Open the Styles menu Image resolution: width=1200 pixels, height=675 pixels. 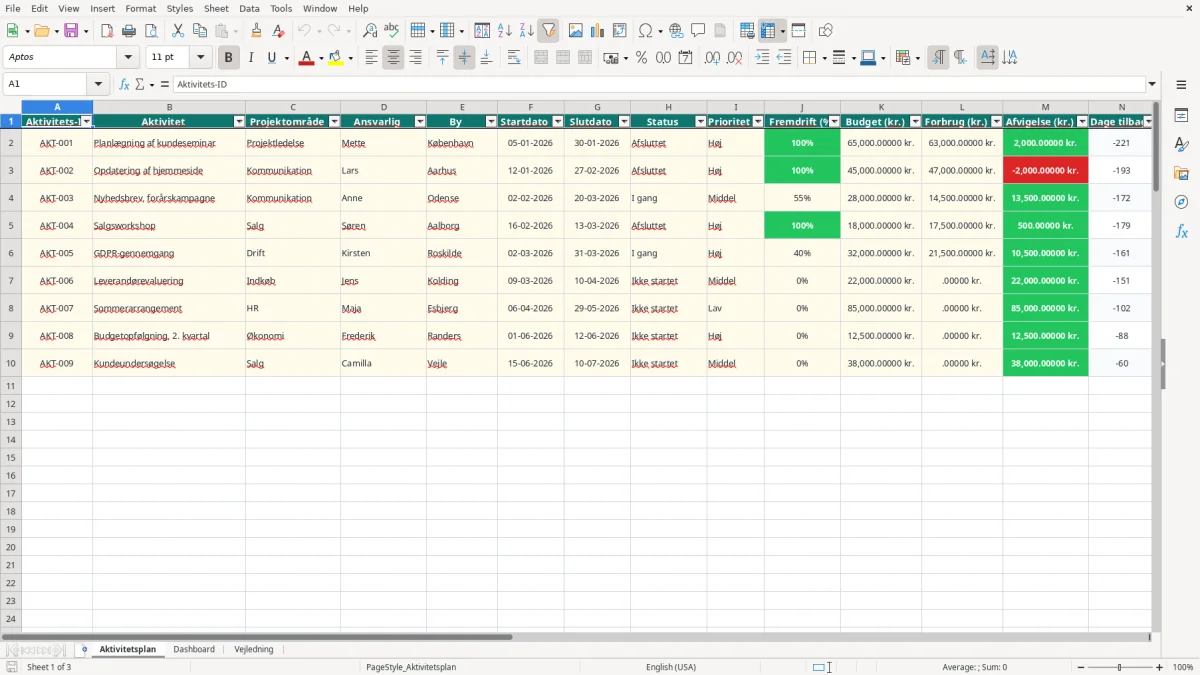pyautogui.click(x=180, y=8)
